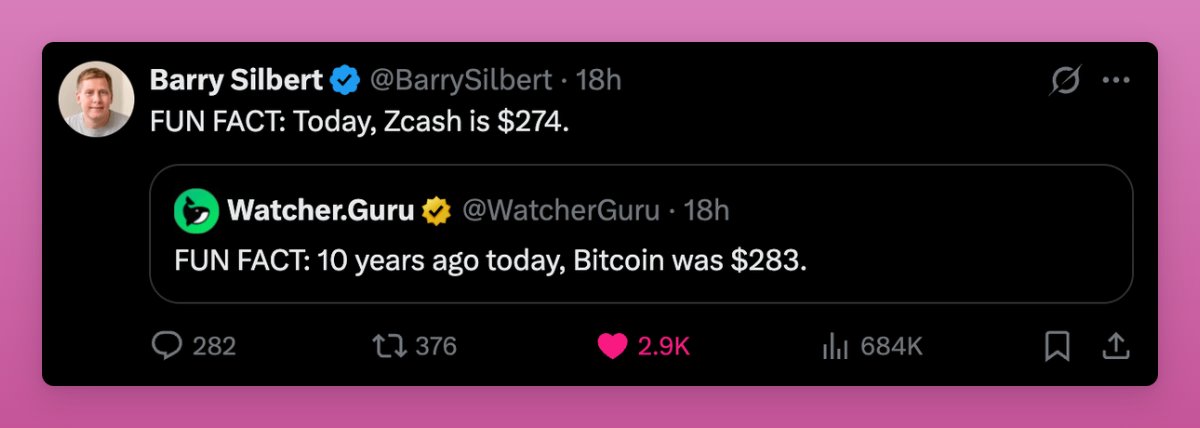View analytics showing 684K views
The image size is (1200, 428).
(833, 346)
